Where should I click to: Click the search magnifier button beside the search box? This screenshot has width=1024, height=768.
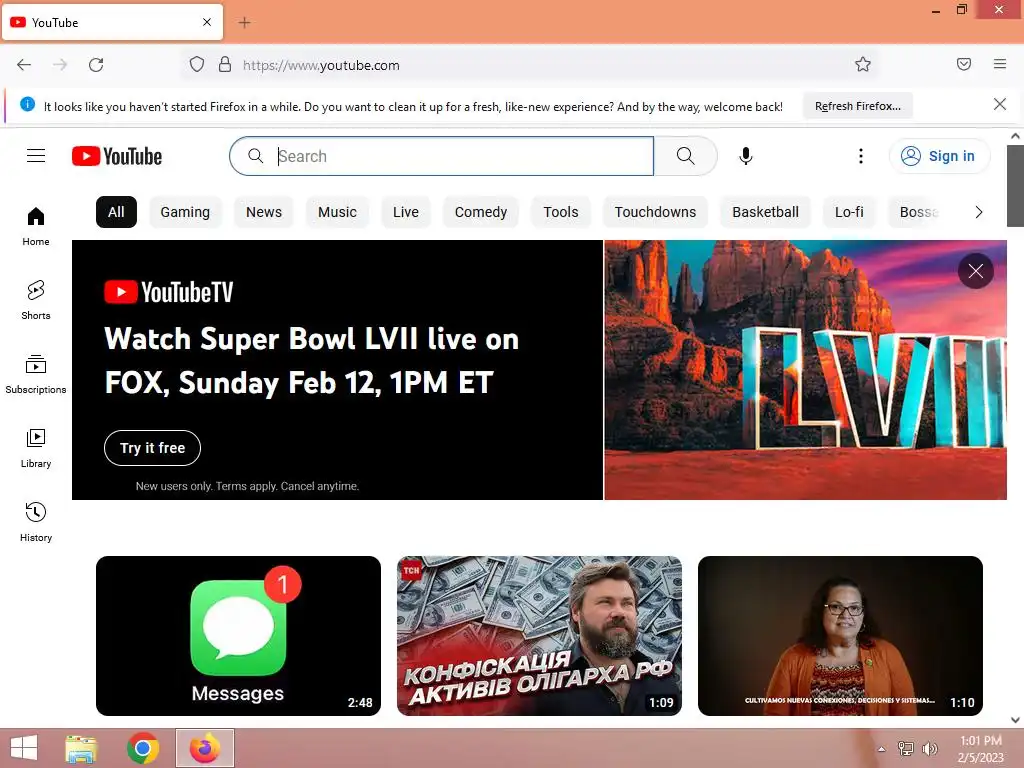point(685,156)
